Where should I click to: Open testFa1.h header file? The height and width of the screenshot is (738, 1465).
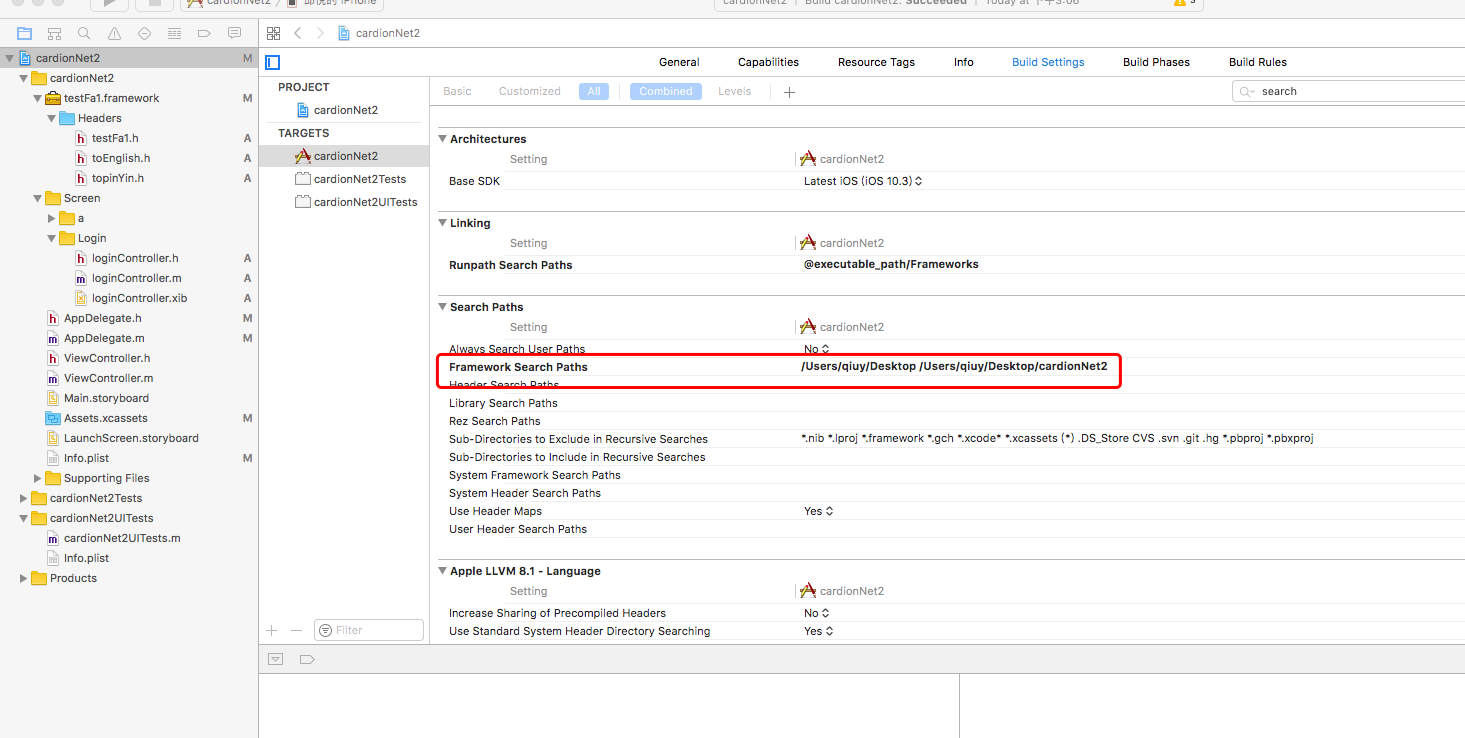click(114, 138)
